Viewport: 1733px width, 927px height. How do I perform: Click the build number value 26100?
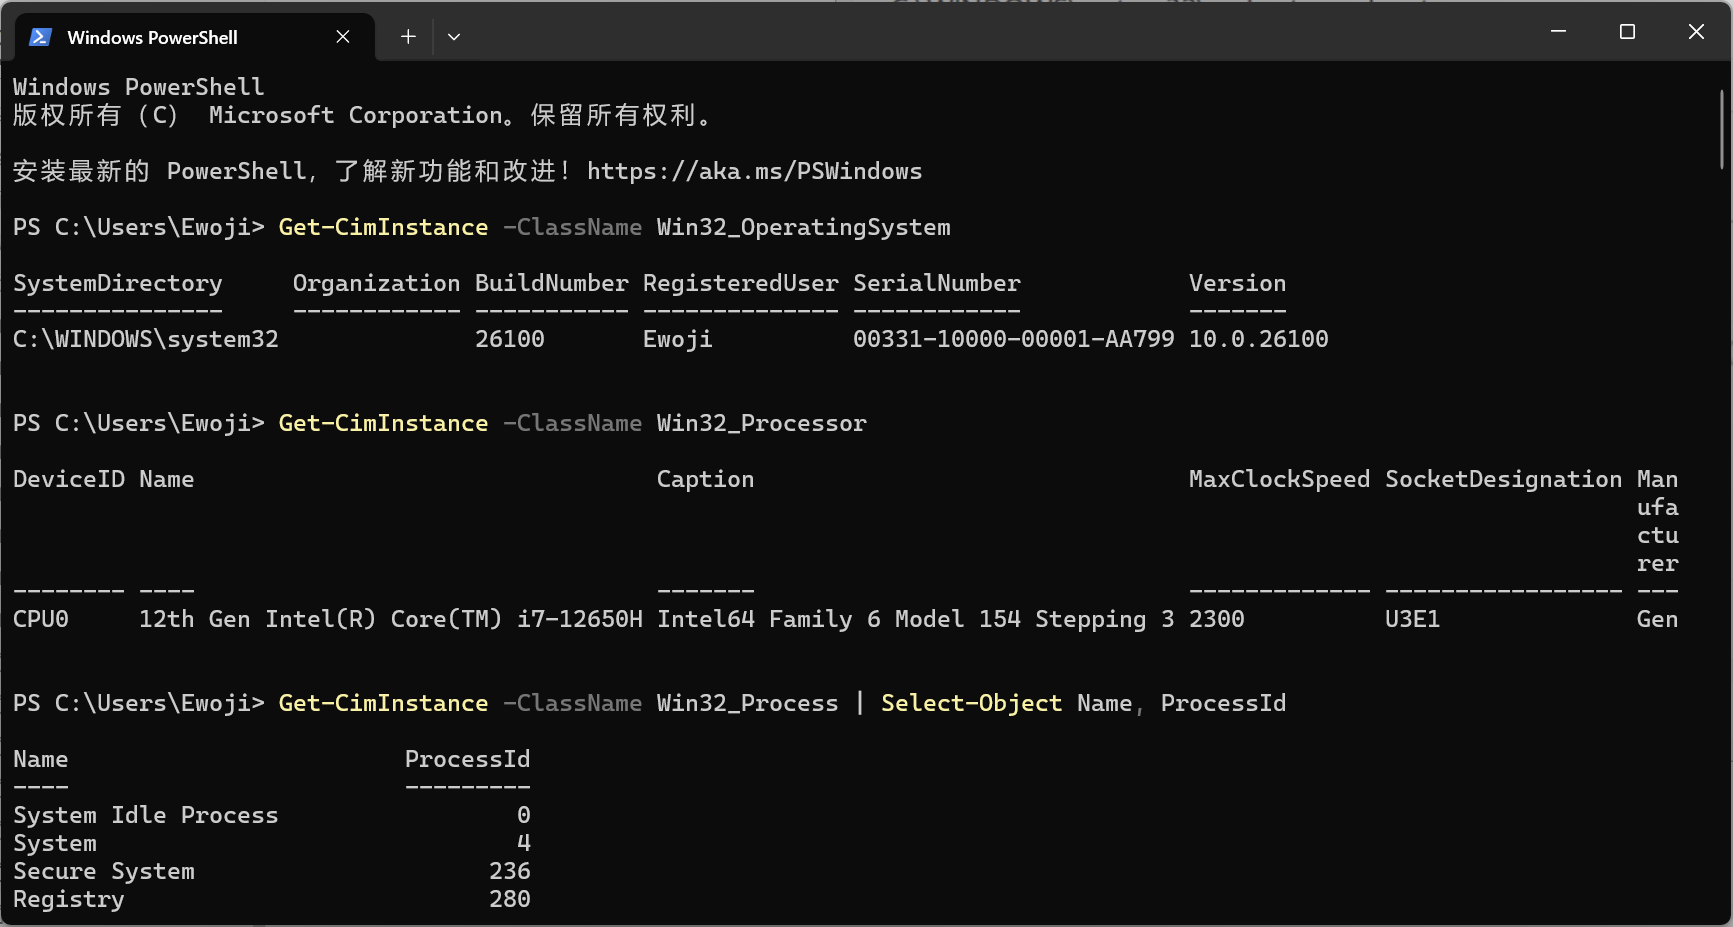(510, 339)
